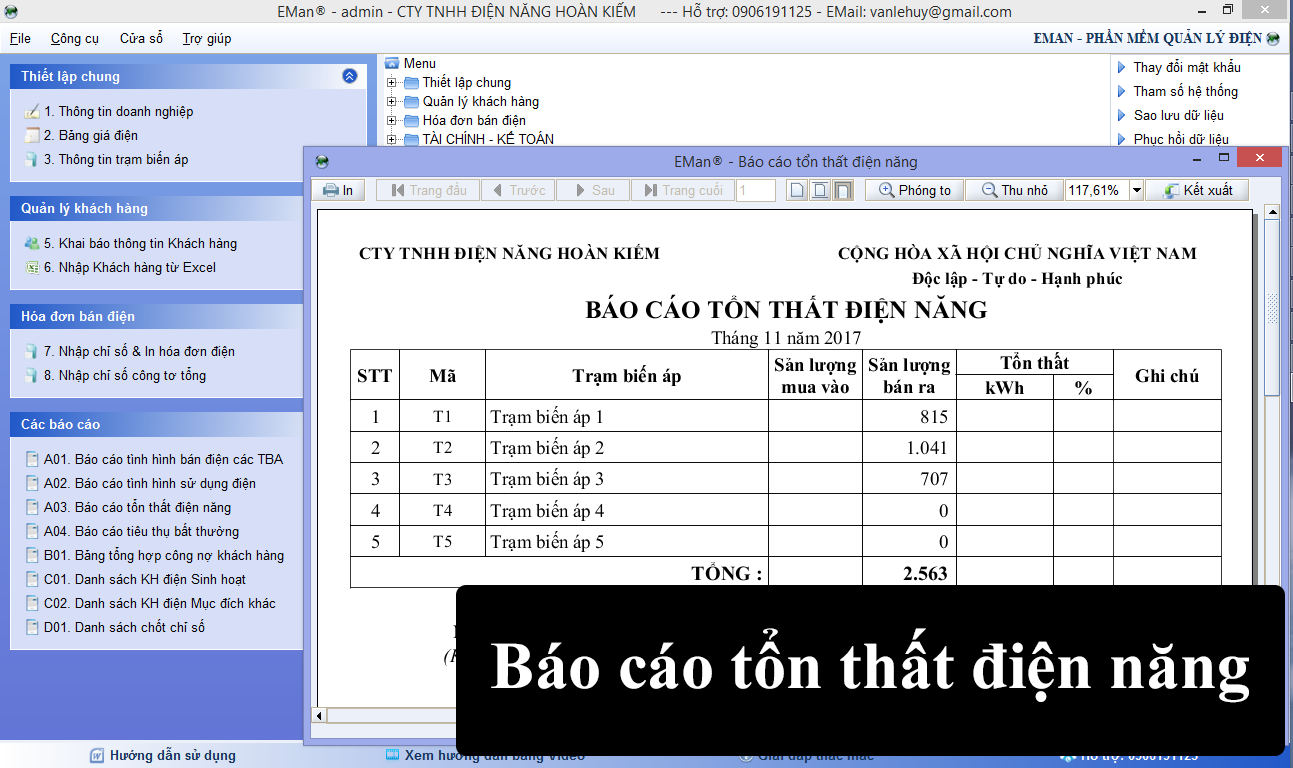Click icon beside Thông tin trạm biến áp

point(32,159)
